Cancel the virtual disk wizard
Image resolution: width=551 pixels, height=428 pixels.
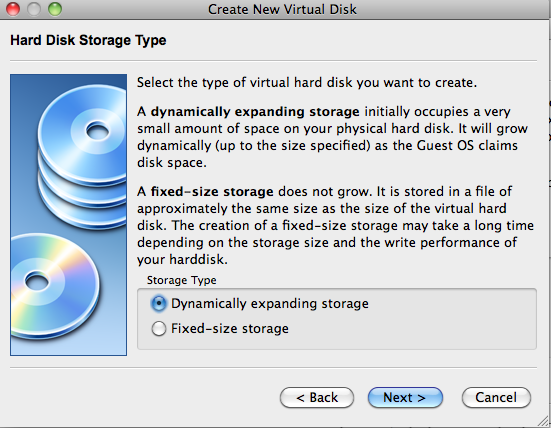496,397
